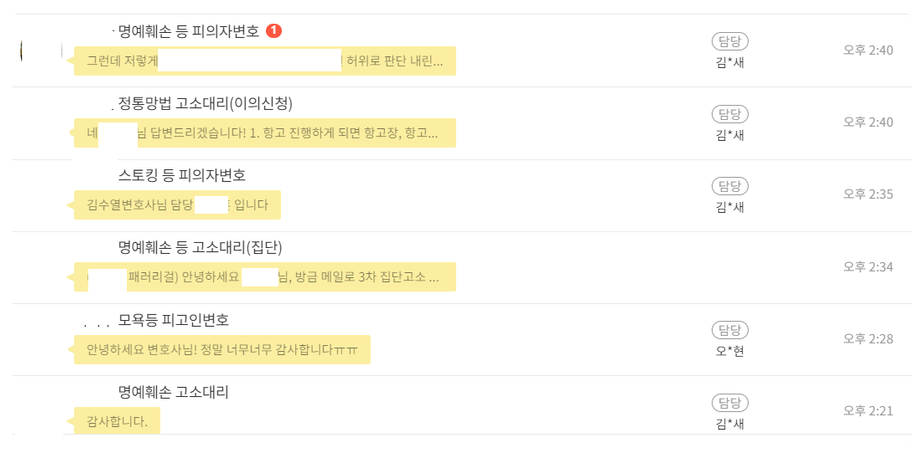Click the 정말 너무너무 감사합니다 message bubble

222,350
